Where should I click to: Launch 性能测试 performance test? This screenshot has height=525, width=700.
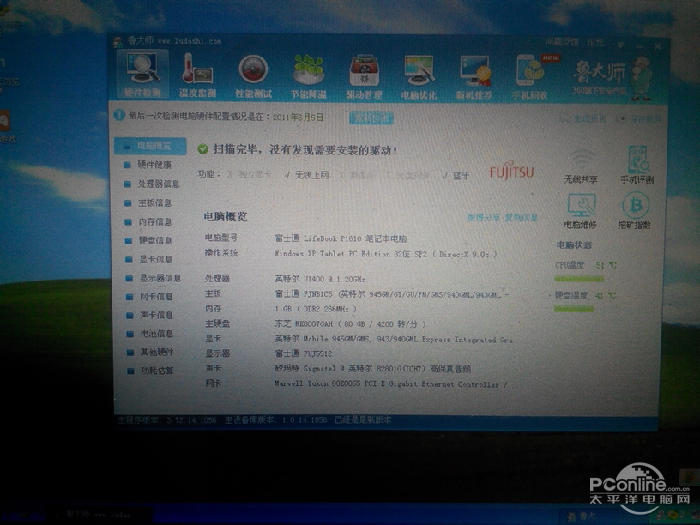[x=253, y=75]
